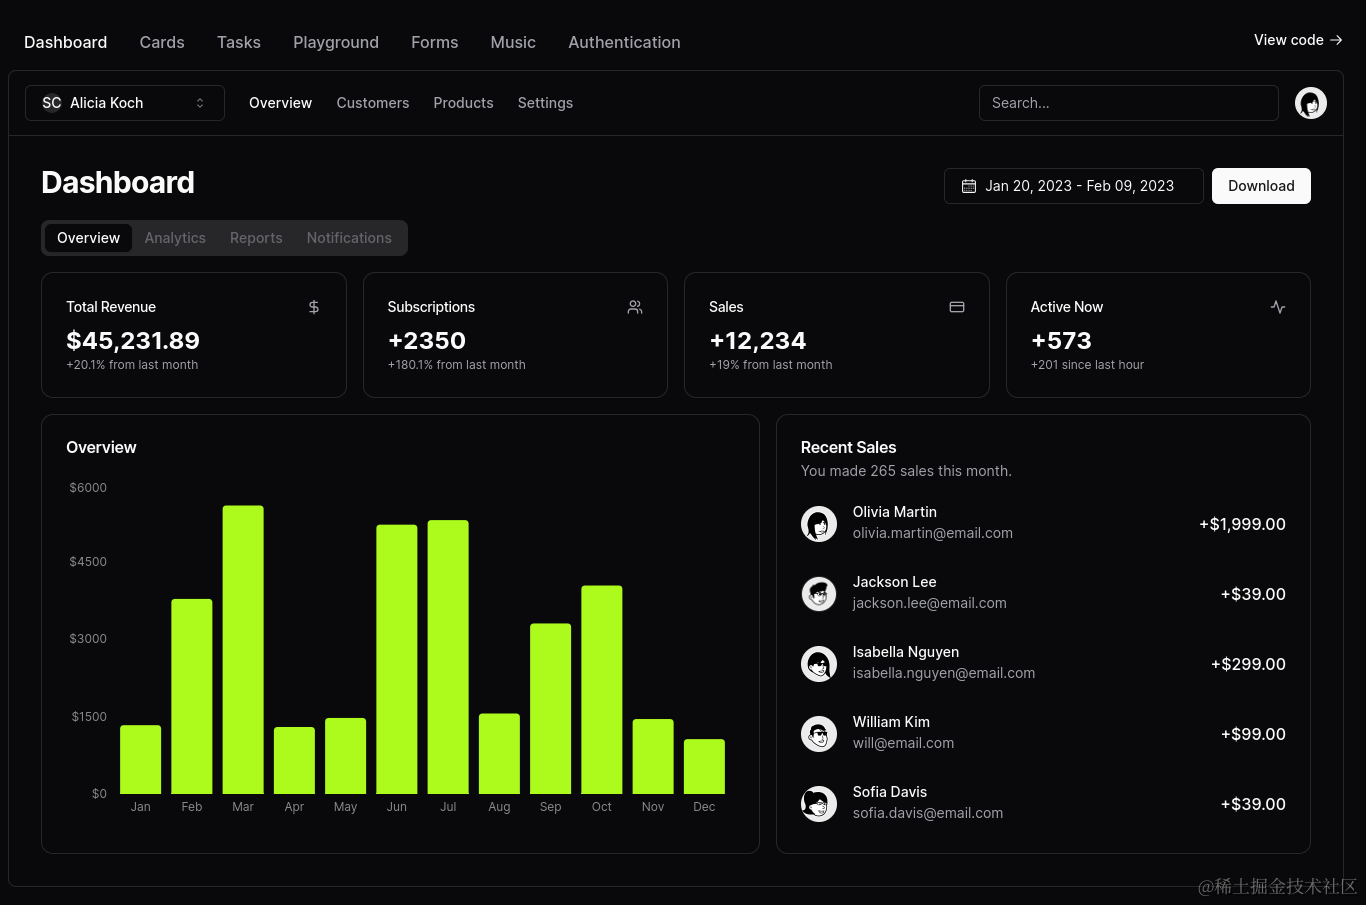Viewport: 1366px width, 905px height.
Task: Select the Overview tab under Dashboard heading
Action: tap(88, 238)
